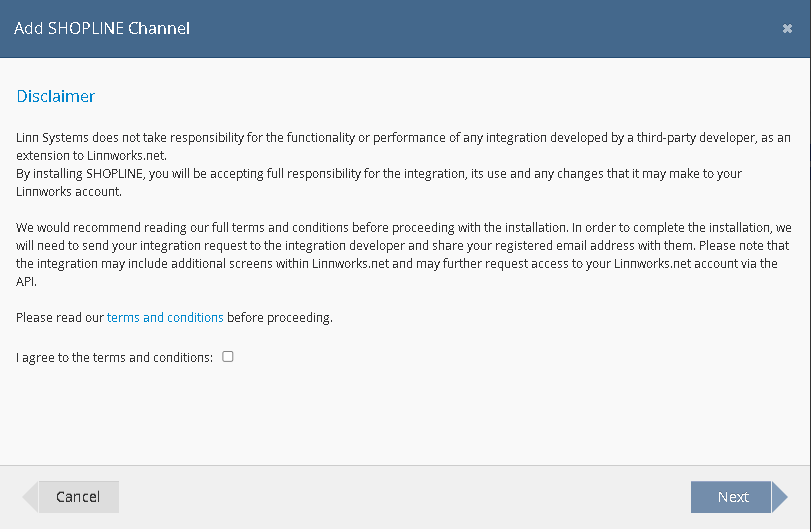Click the right arrow tip beside Next
This screenshot has height=532, width=811.
click(x=779, y=497)
